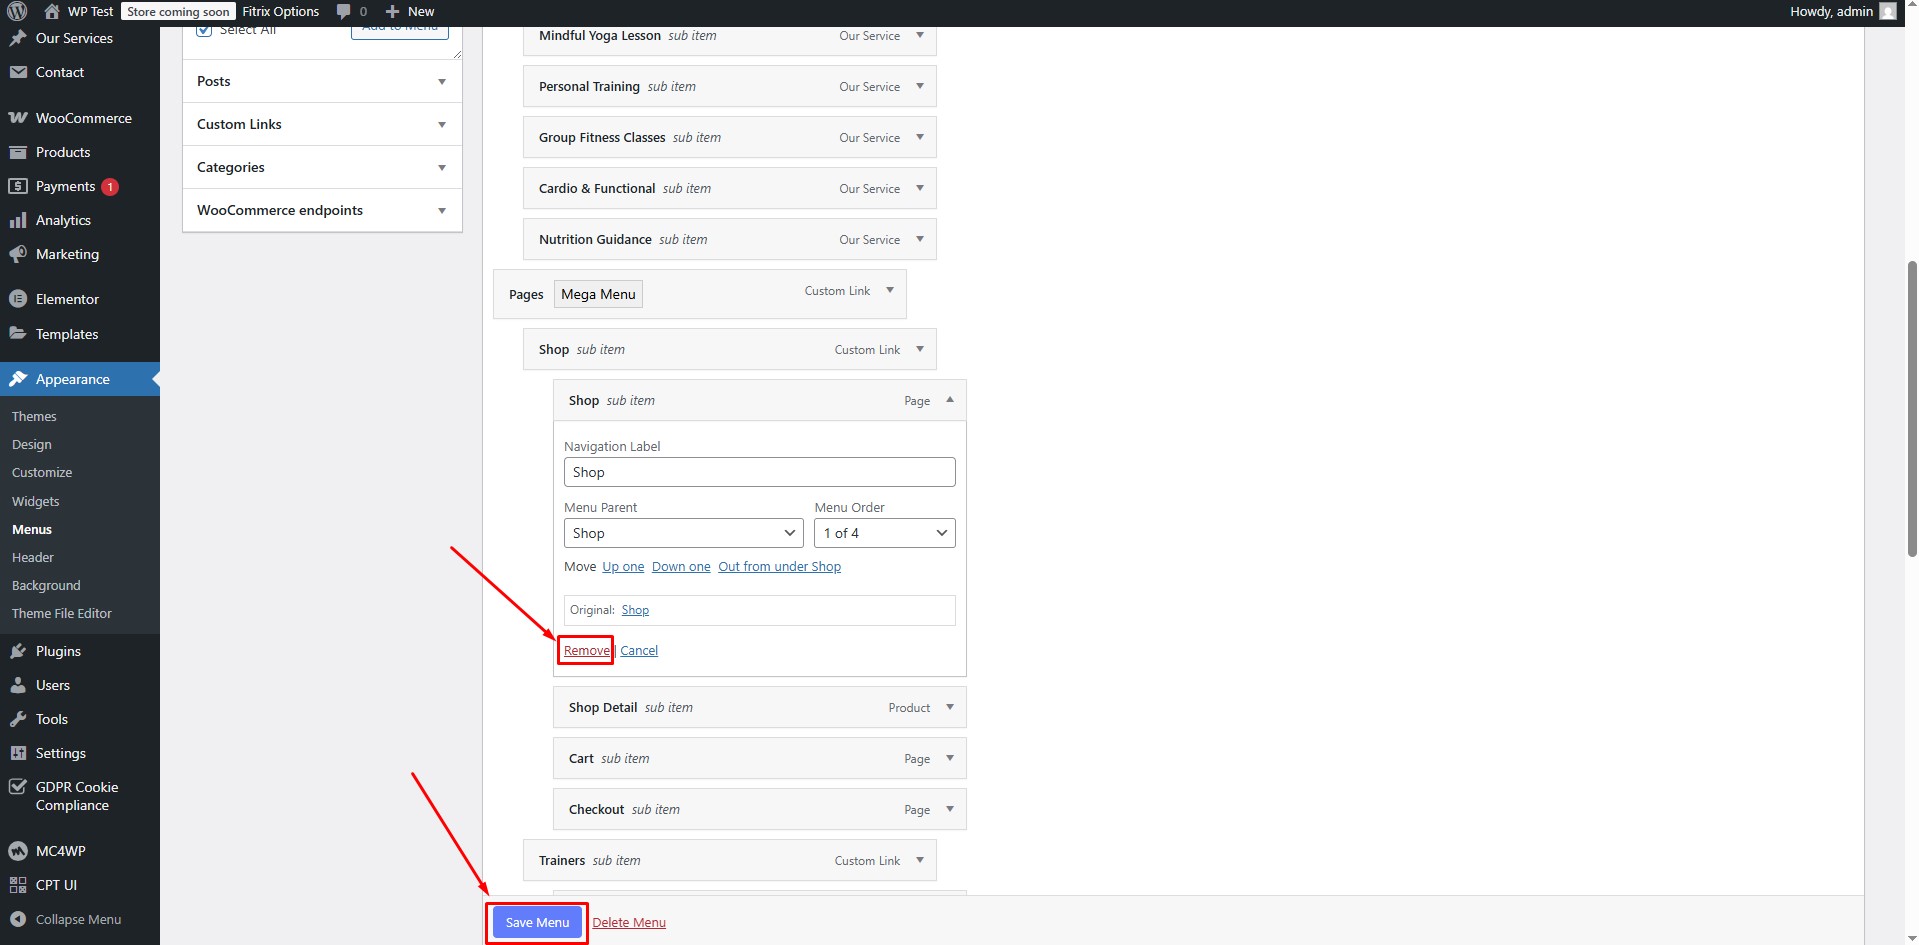The height and width of the screenshot is (945, 1919).
Task: Expand the Custom Links panel
Action: point(441,124)
